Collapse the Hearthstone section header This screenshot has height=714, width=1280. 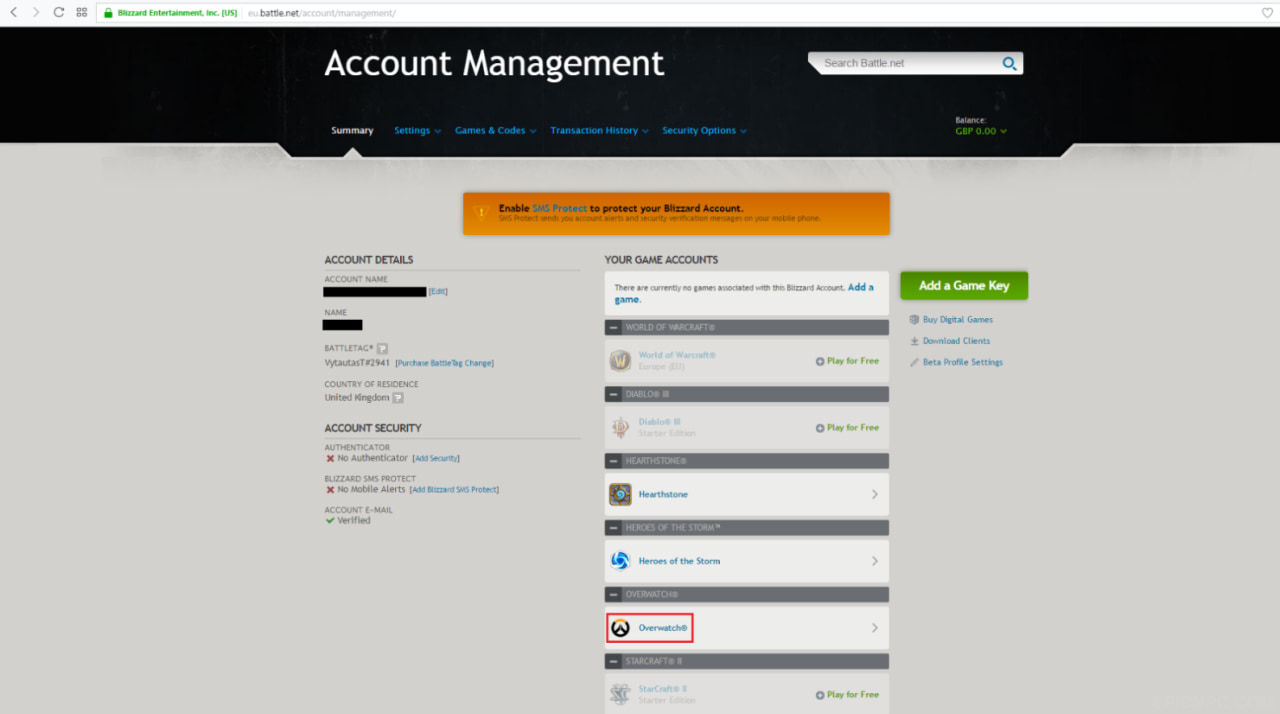tap(611, 461)
